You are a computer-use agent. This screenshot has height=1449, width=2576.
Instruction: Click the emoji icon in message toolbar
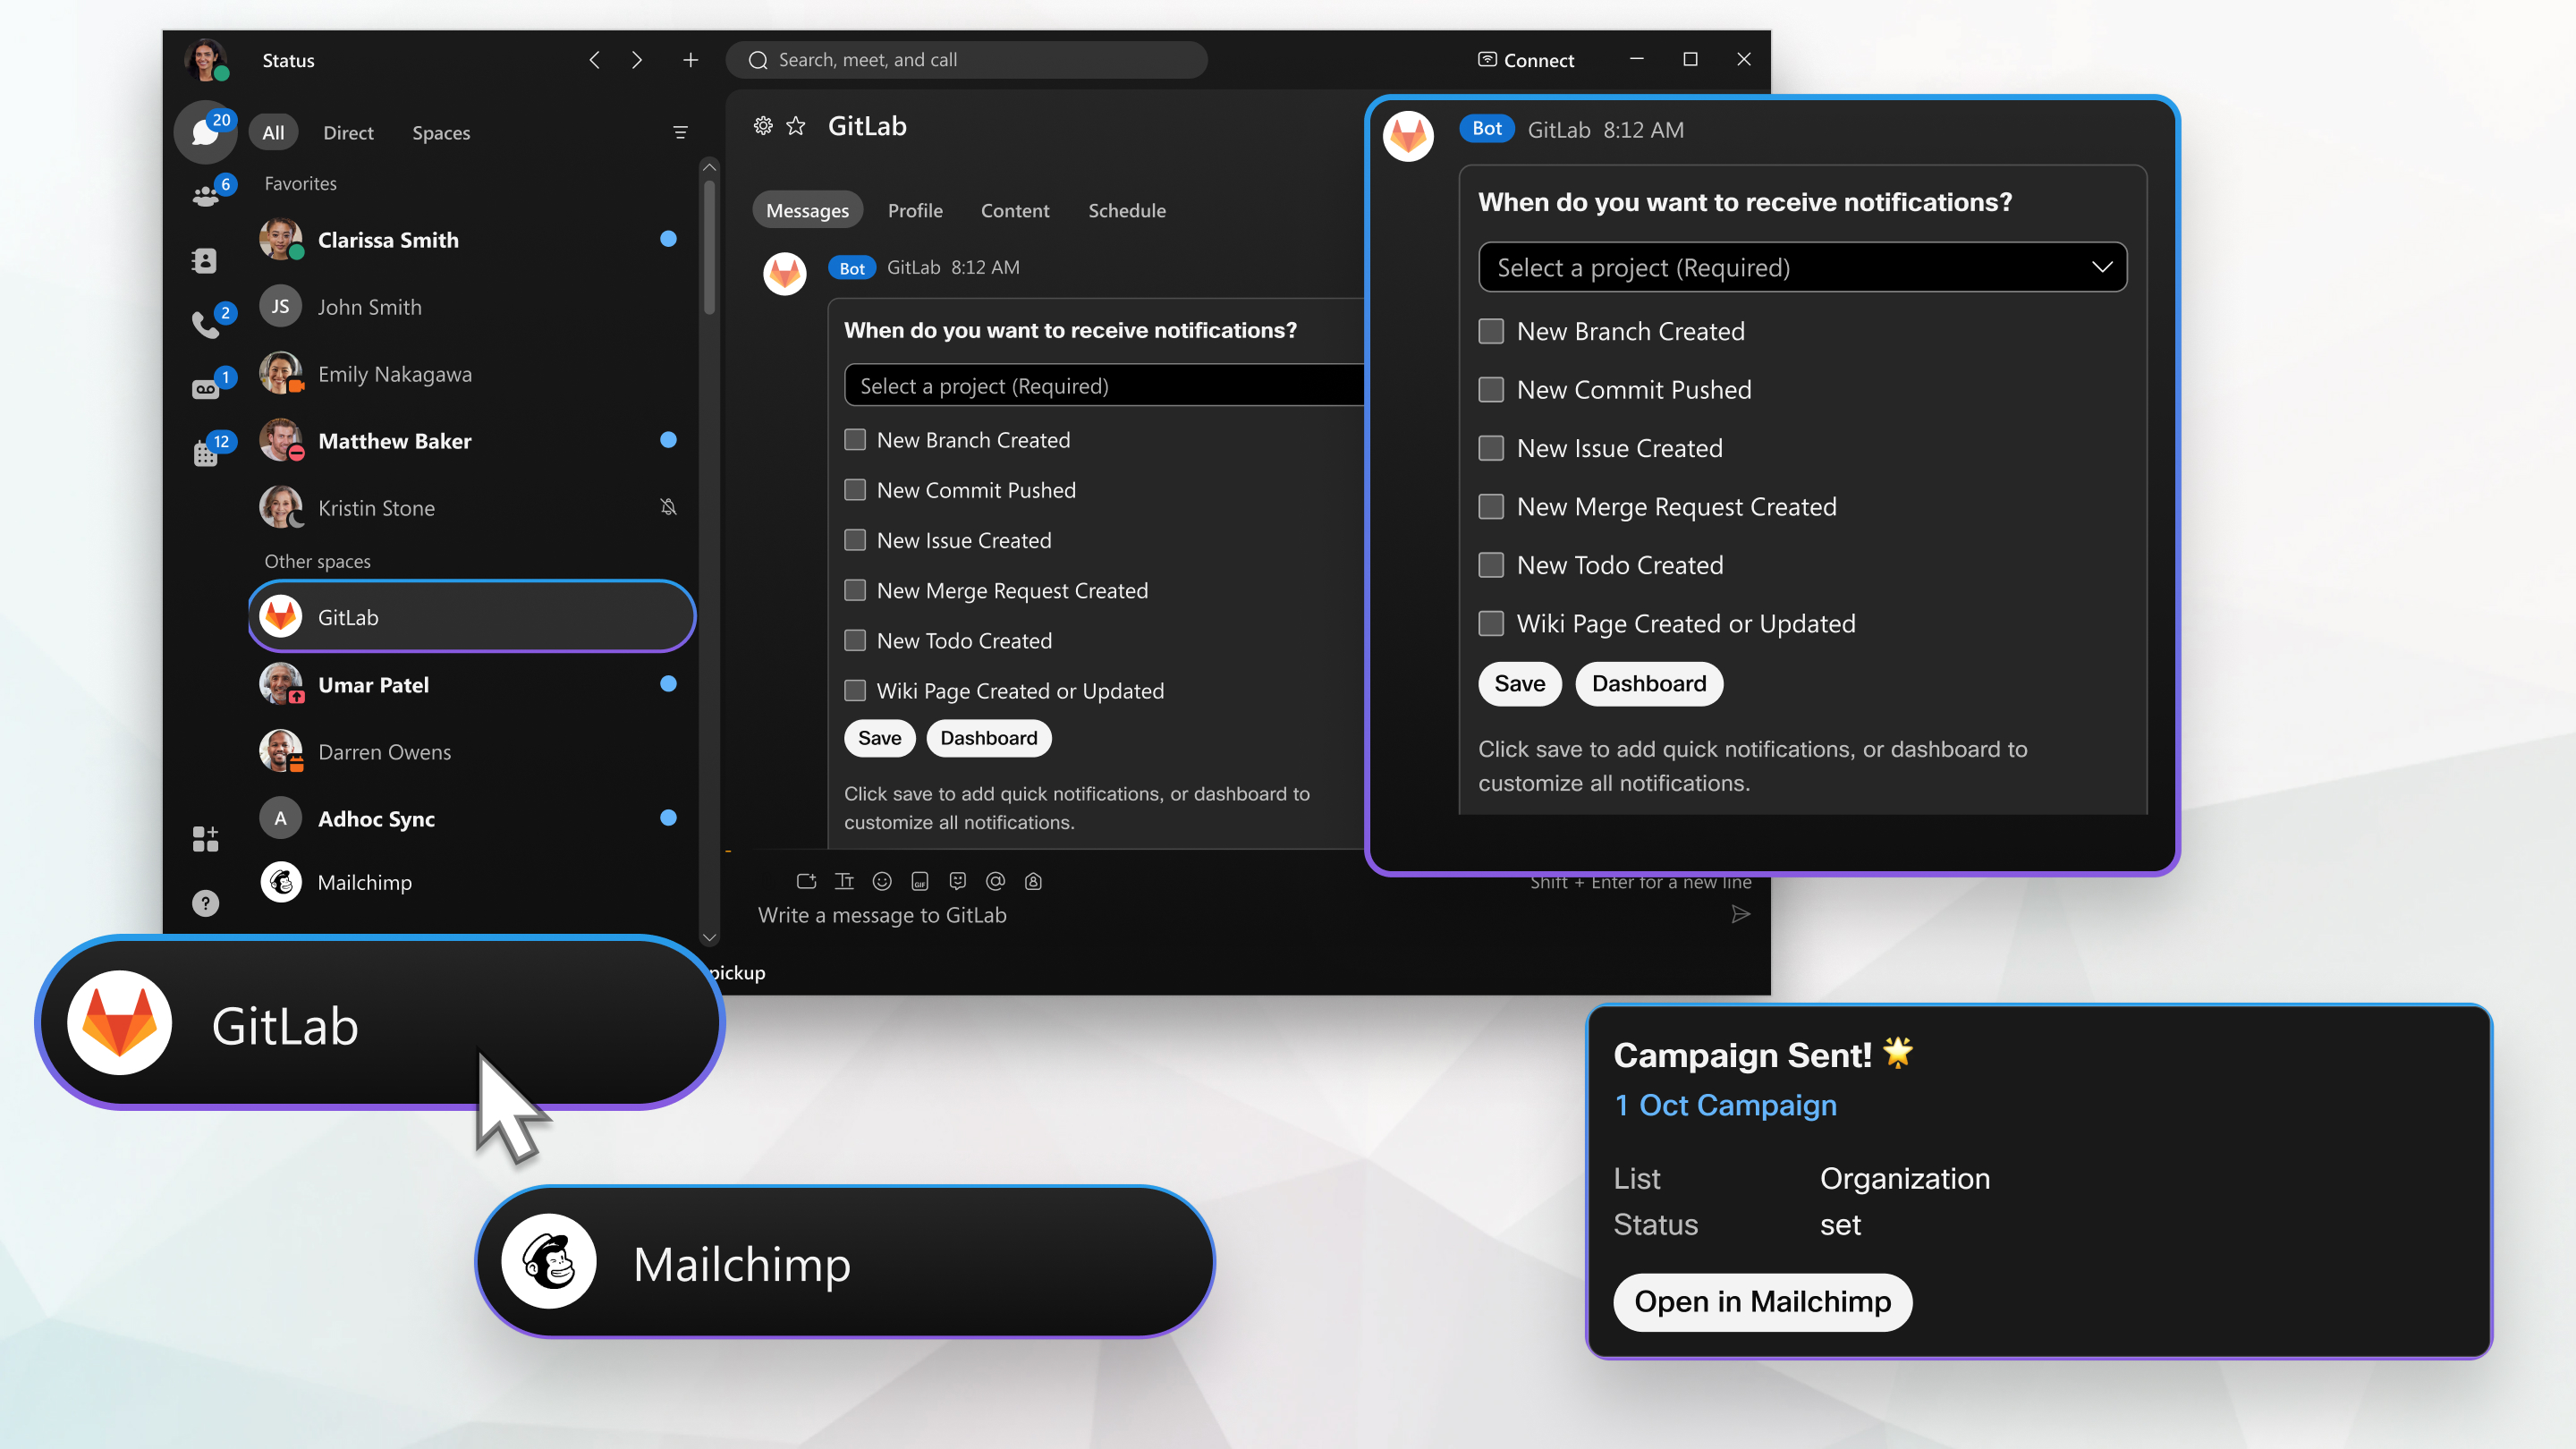[x=881, y=881]
